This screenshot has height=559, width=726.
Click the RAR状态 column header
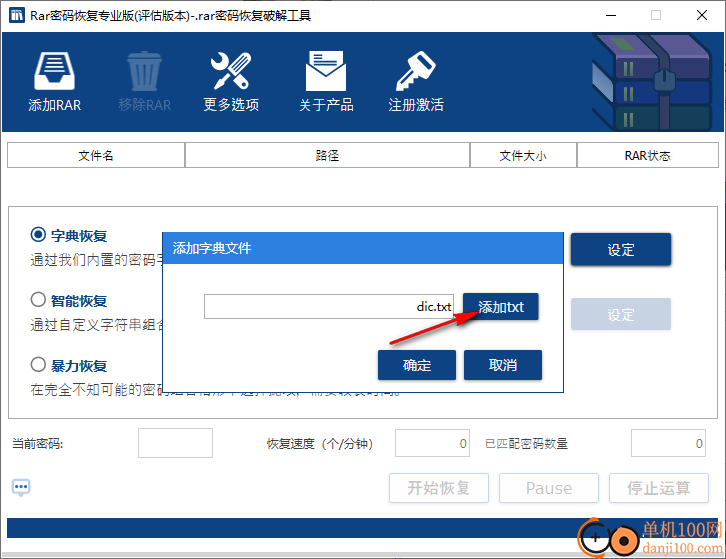(648, 155)
